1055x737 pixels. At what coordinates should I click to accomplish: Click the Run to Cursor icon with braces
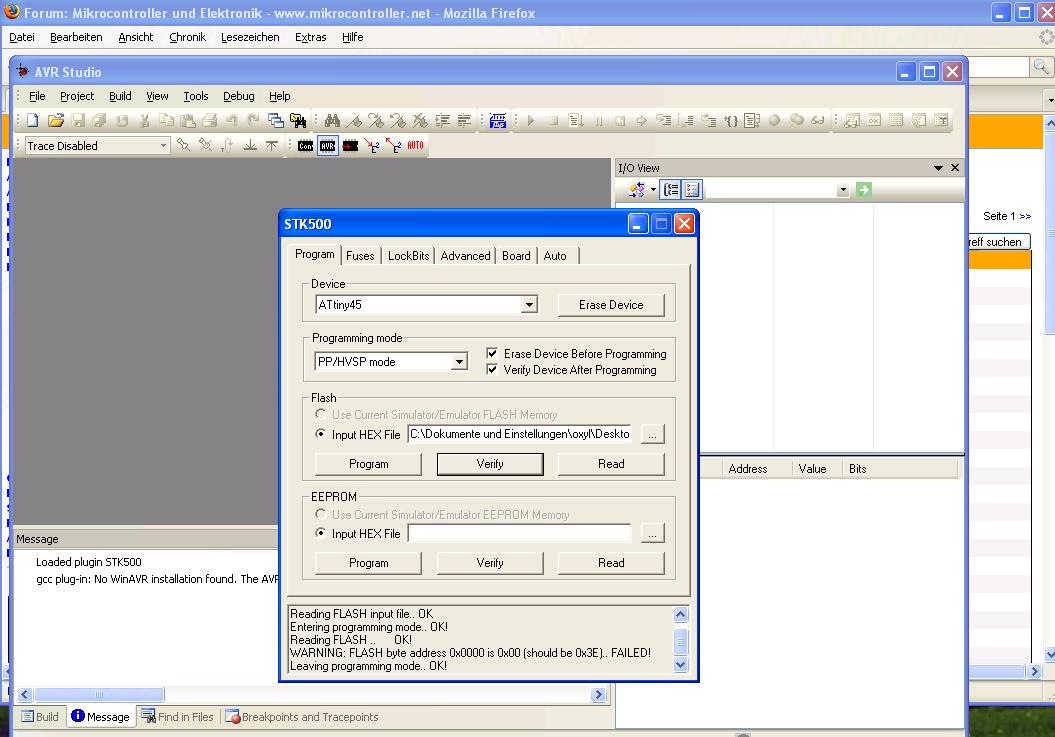click(x=730, y=120)
